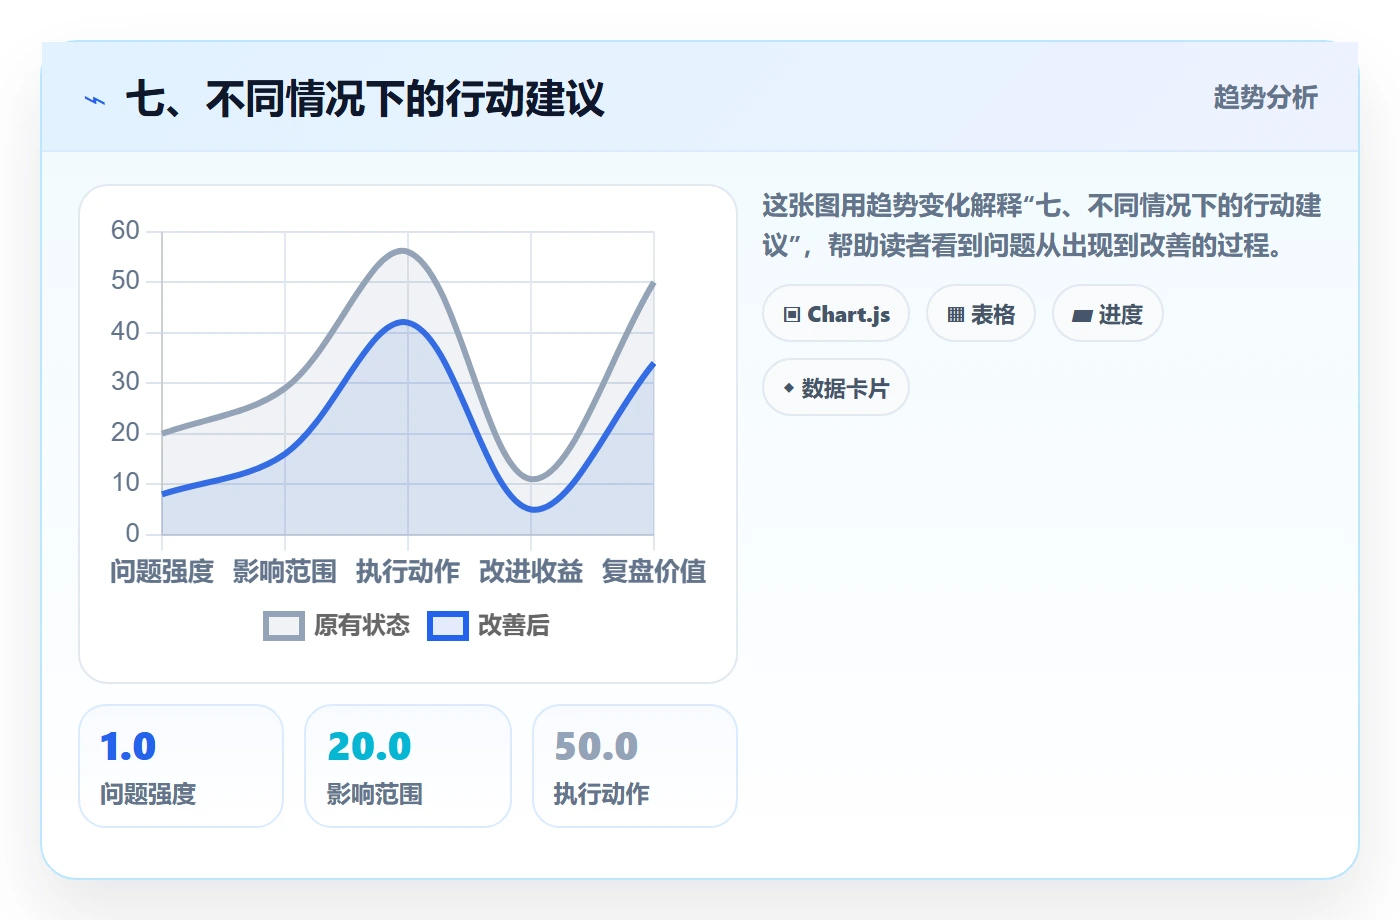
Task: Toggle the 改善后 legend swatch
Action: 448,626
